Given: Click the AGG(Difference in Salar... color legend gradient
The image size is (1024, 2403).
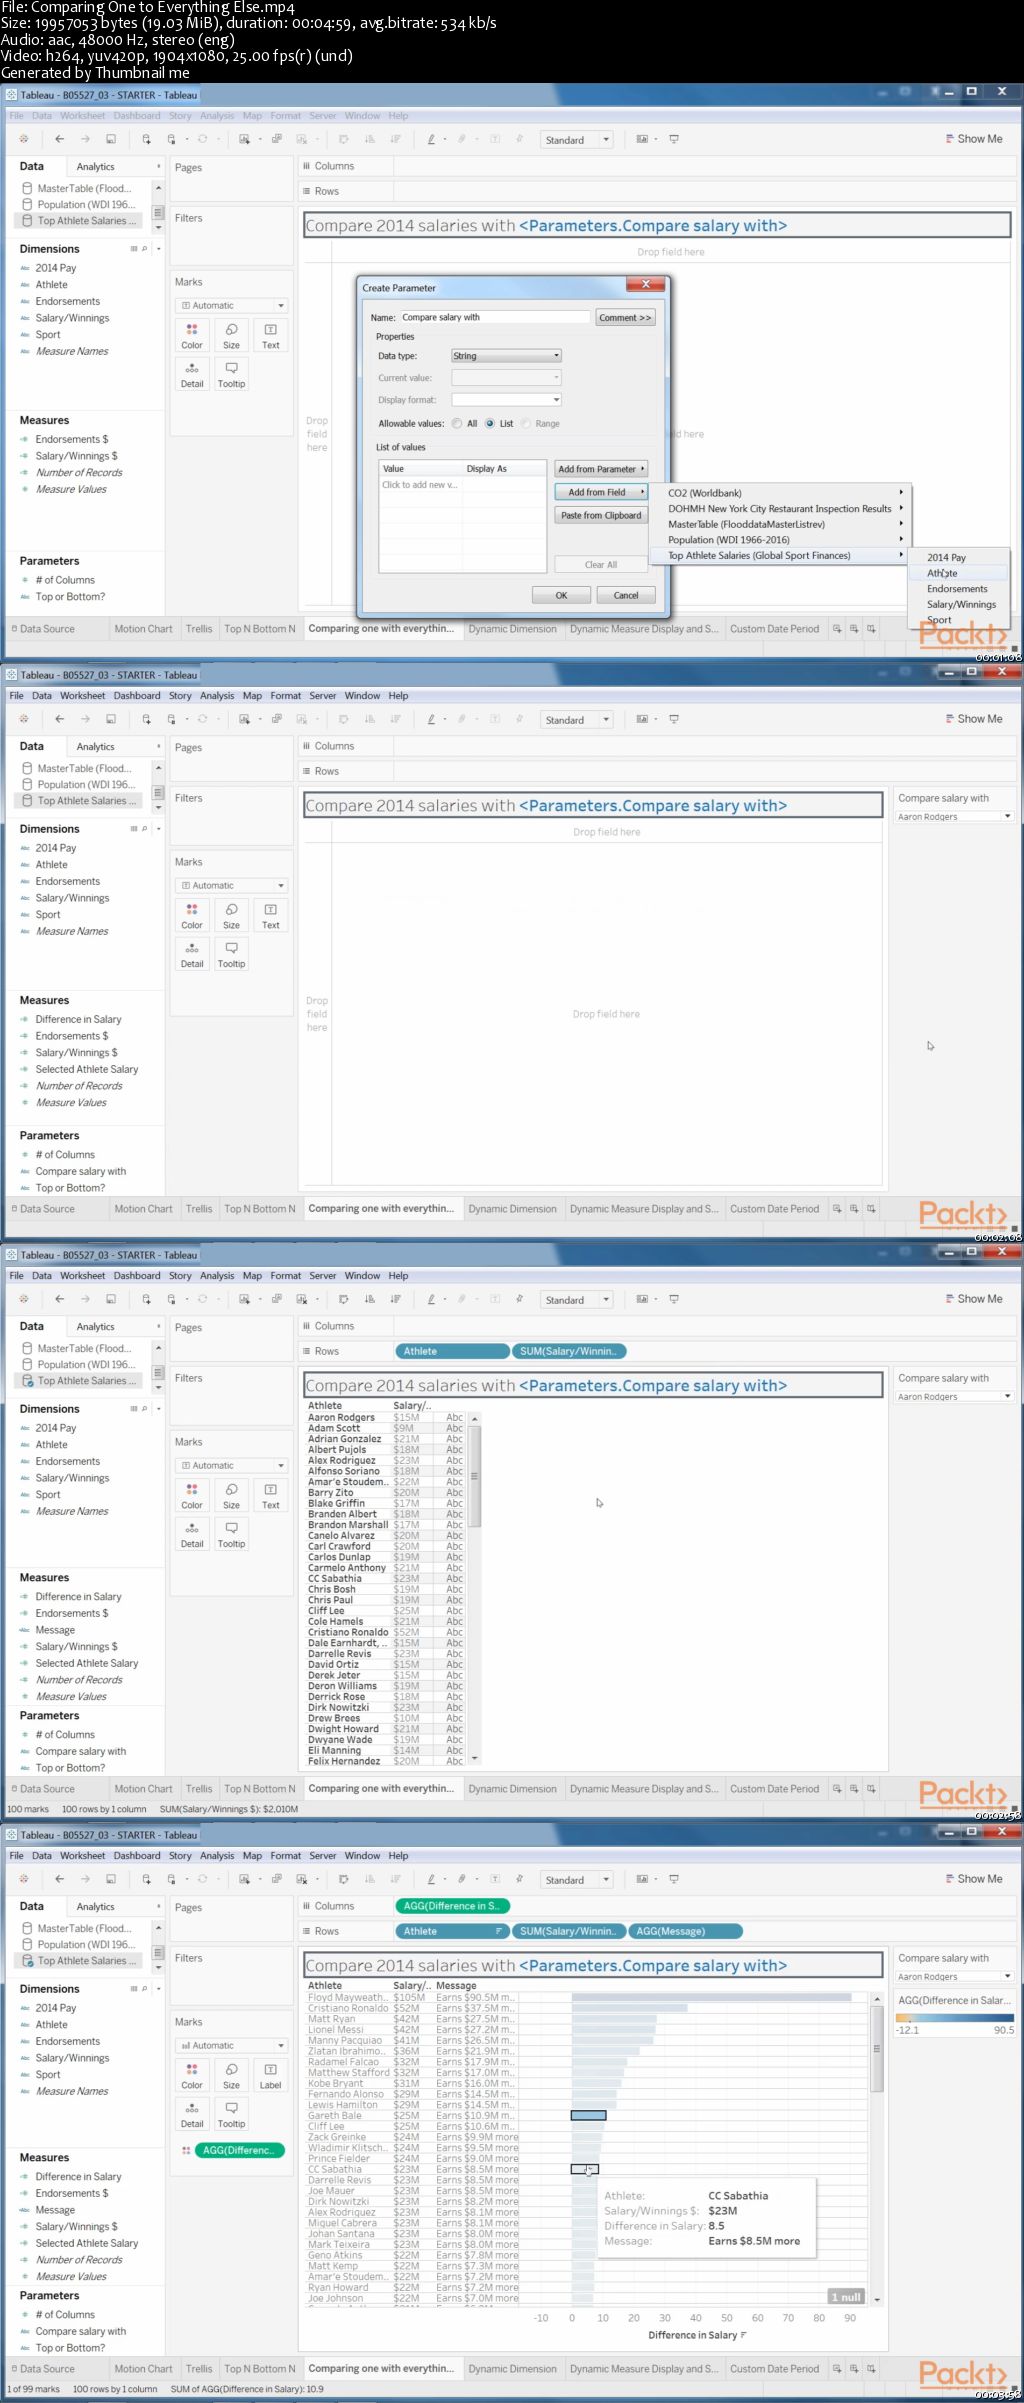Looking at the screenshot, I should pyautogui.click(x=954, y=2017).
